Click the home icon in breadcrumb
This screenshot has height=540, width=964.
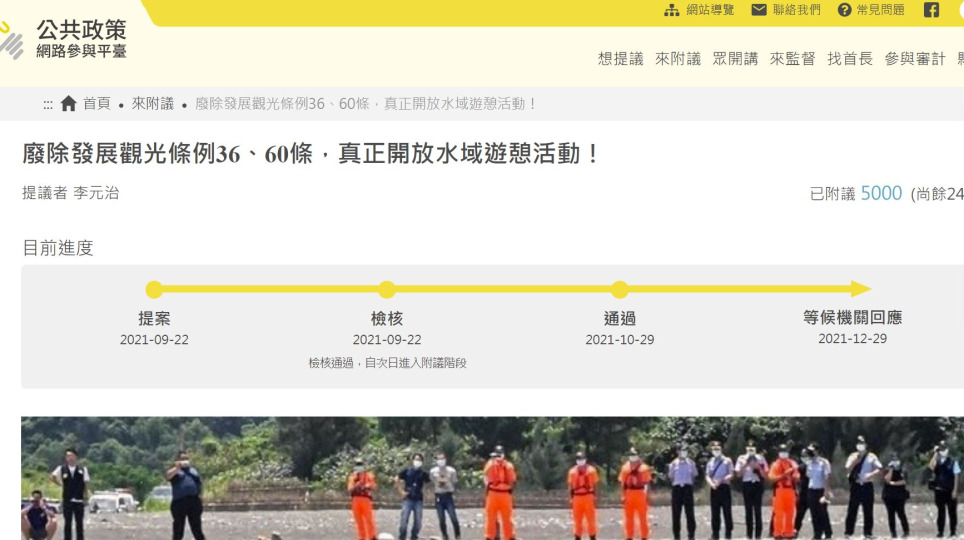[69, 103]
